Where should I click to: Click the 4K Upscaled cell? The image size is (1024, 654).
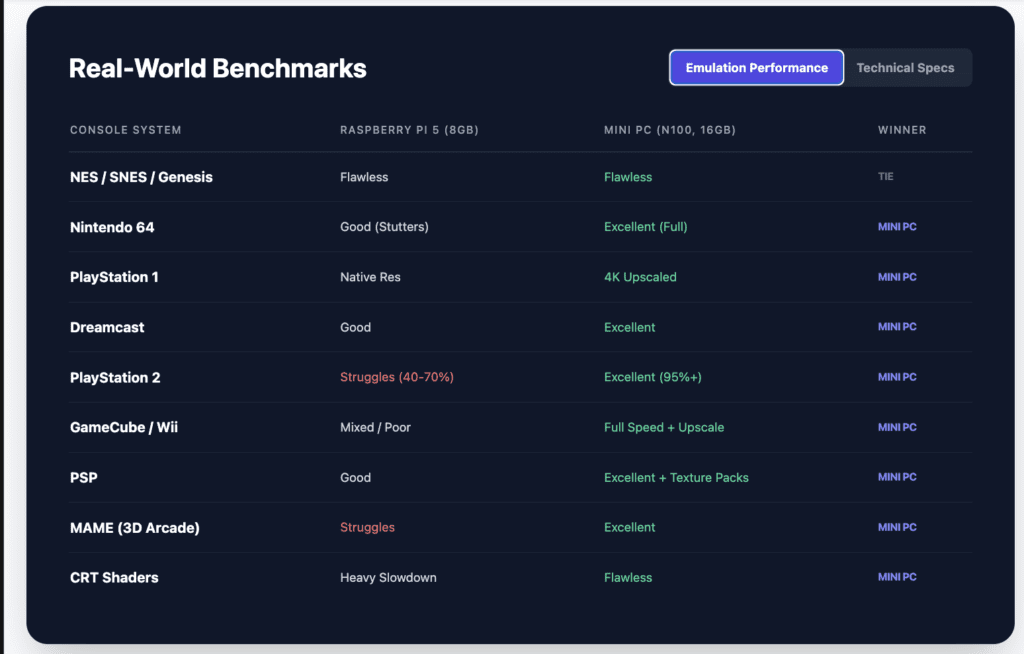tap(640, 277)
